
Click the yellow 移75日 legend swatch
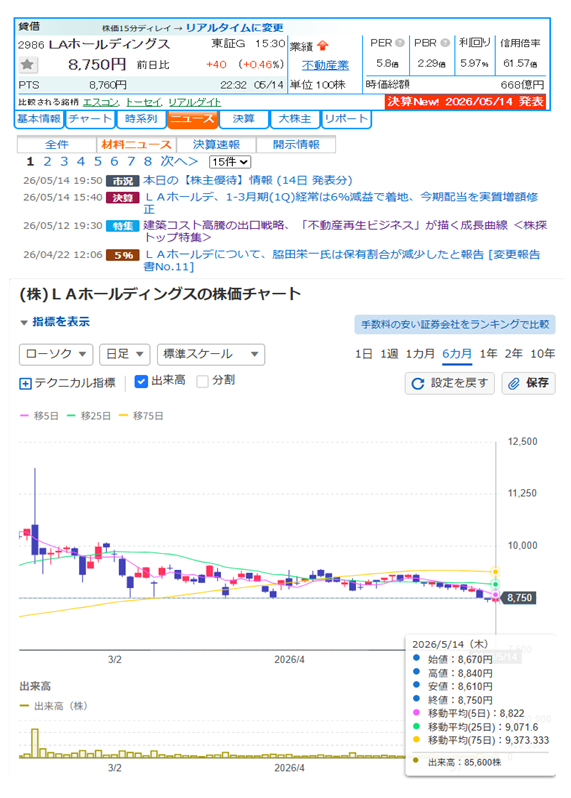coord(123,416)
